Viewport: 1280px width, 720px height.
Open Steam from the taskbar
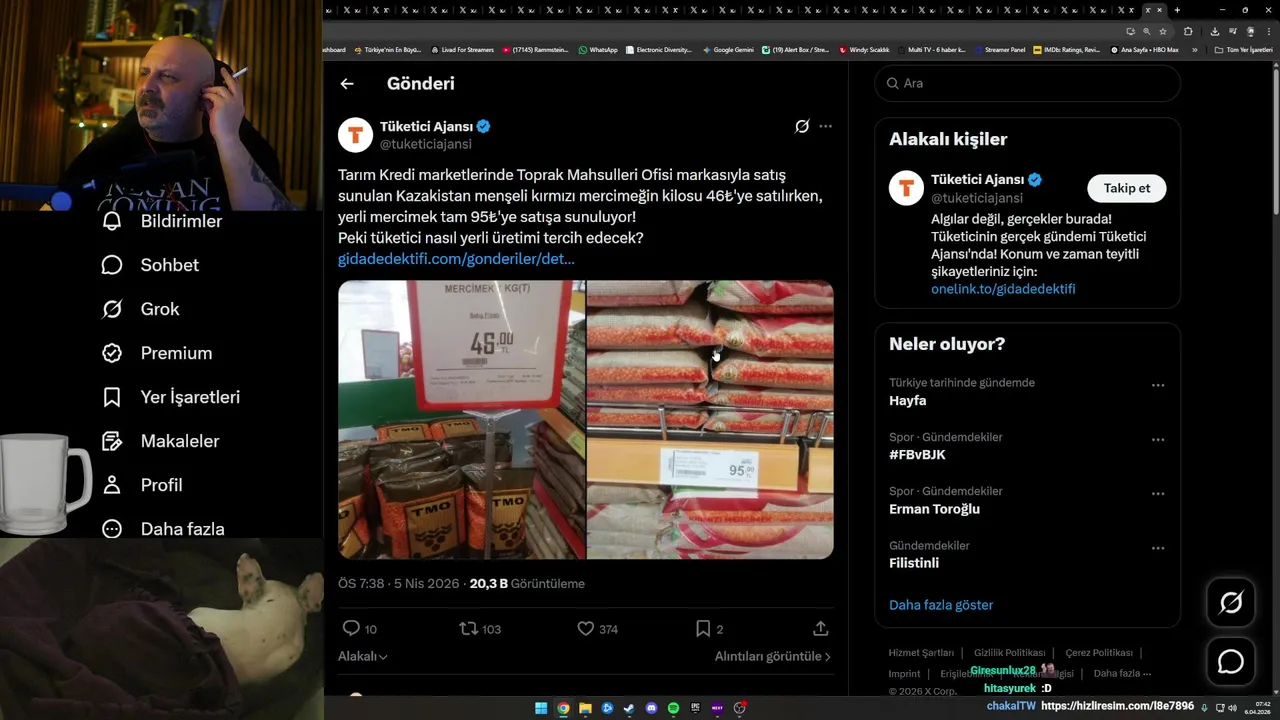pyautogui.click(x=629, y=708)
